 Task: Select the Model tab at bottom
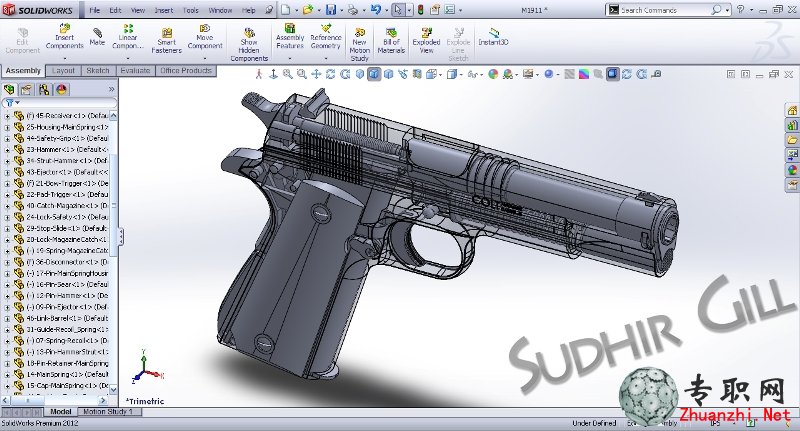point(60,412)
